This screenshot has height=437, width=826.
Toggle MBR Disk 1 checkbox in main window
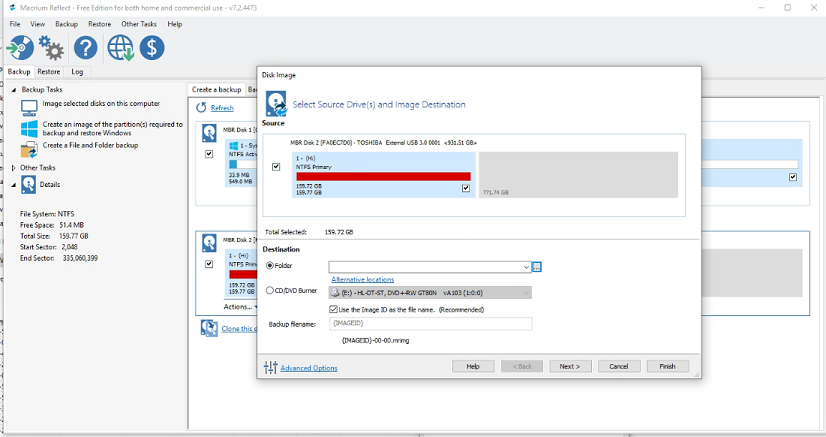click(209, 154)
